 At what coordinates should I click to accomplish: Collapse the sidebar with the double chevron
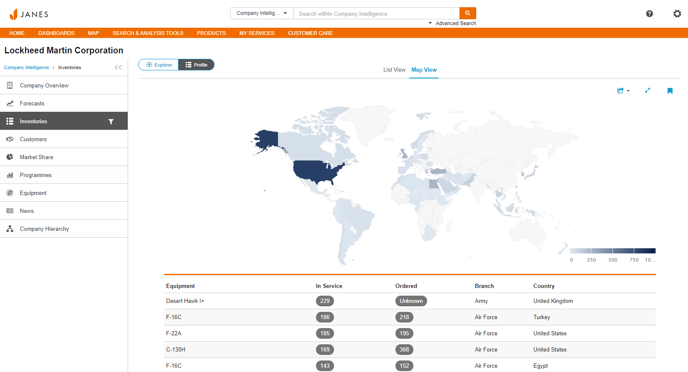[118, 67]
